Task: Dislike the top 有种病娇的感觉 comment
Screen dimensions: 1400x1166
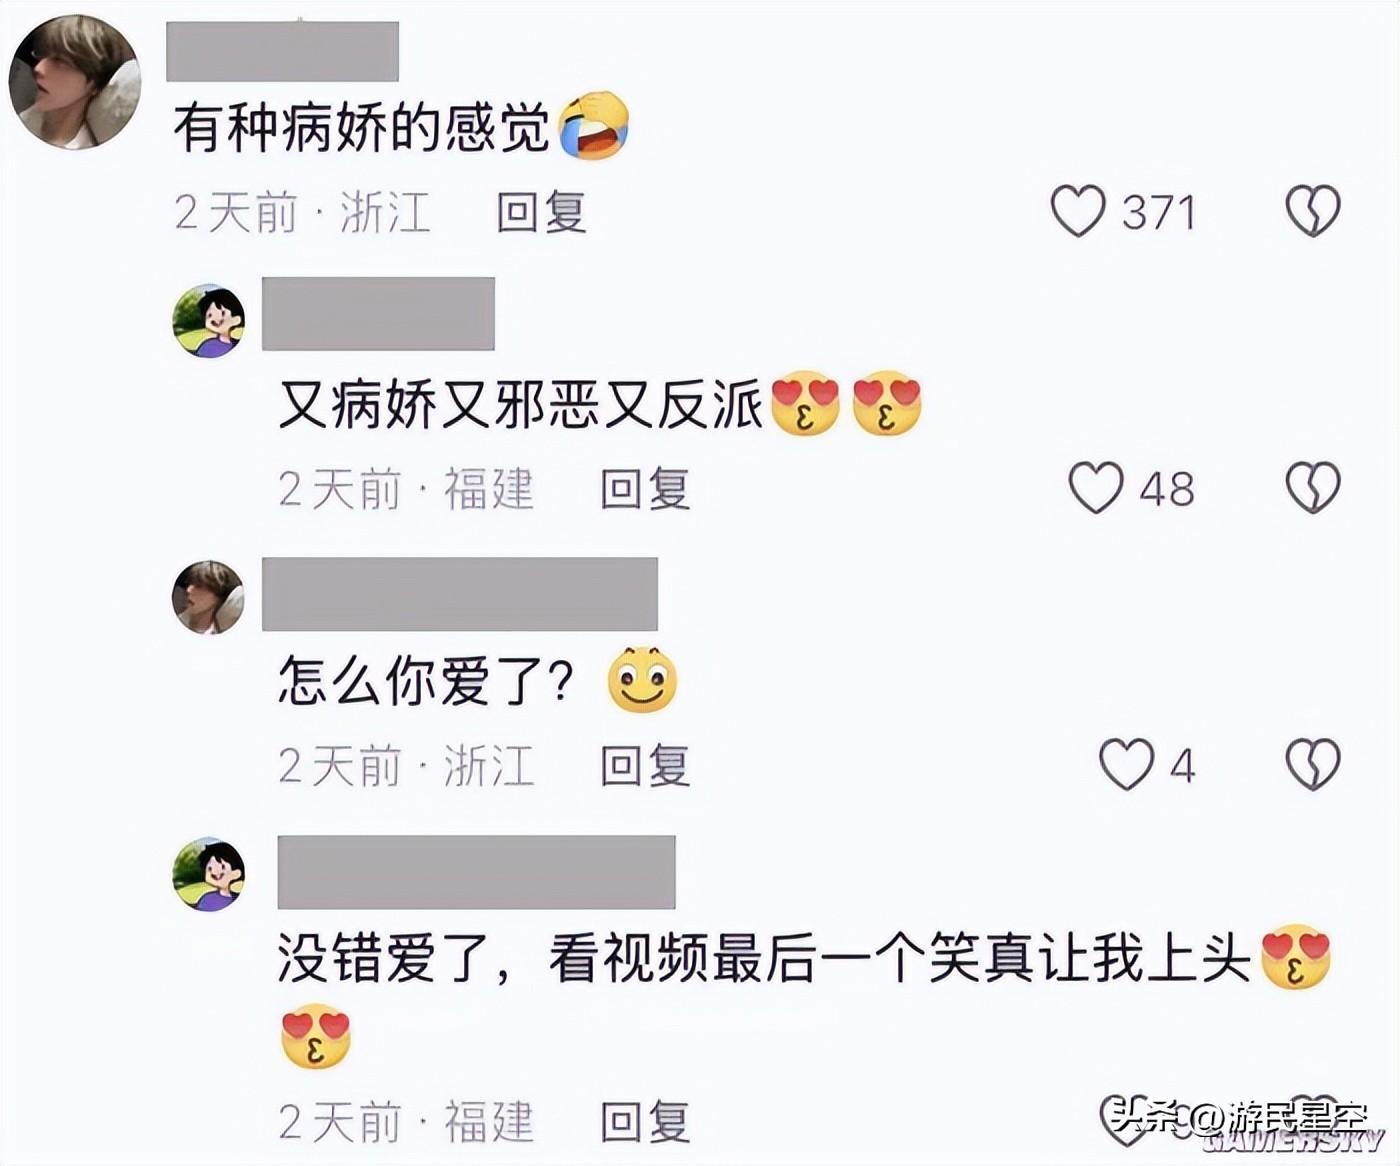Action: (x=1312, y=211)
